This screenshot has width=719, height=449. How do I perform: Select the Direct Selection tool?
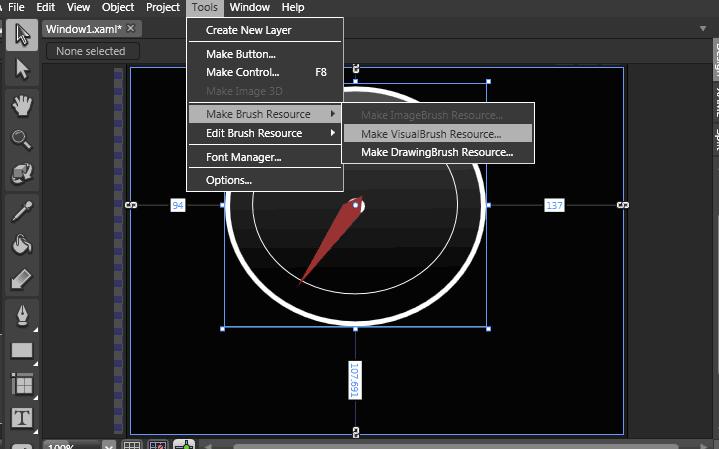click(22, 69)
